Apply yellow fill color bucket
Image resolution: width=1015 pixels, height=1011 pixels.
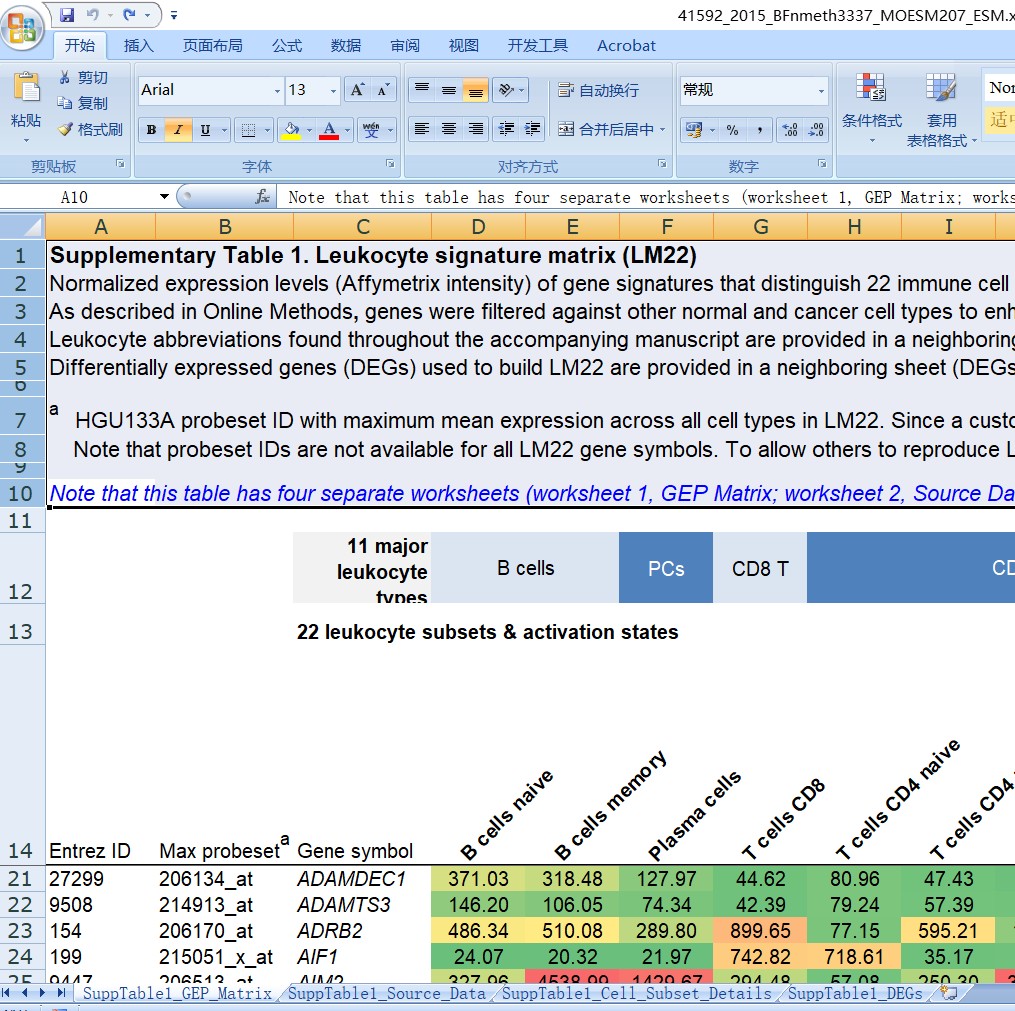pos(292,129)
